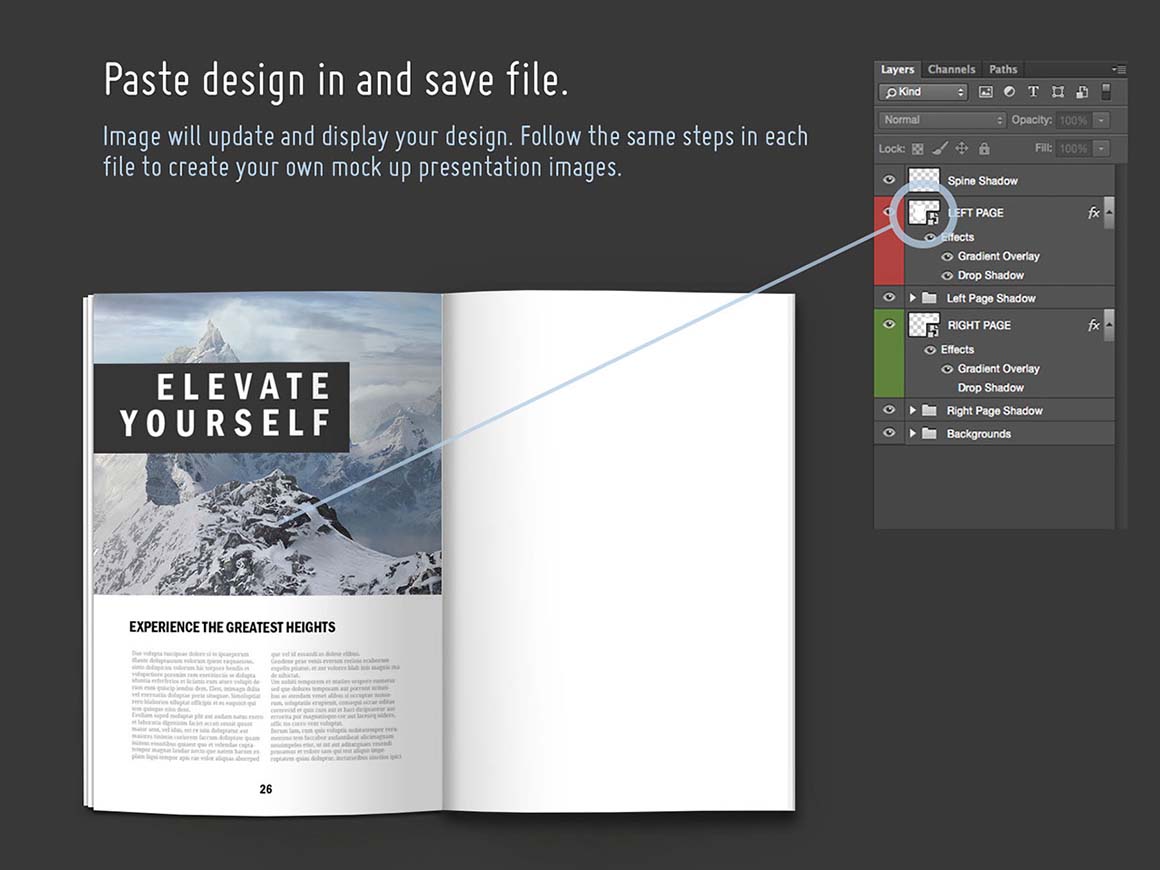The width and height of the screenshot is (1160, 870).
Task: Click the adjustment layer filter icon
Action: 1009,92
